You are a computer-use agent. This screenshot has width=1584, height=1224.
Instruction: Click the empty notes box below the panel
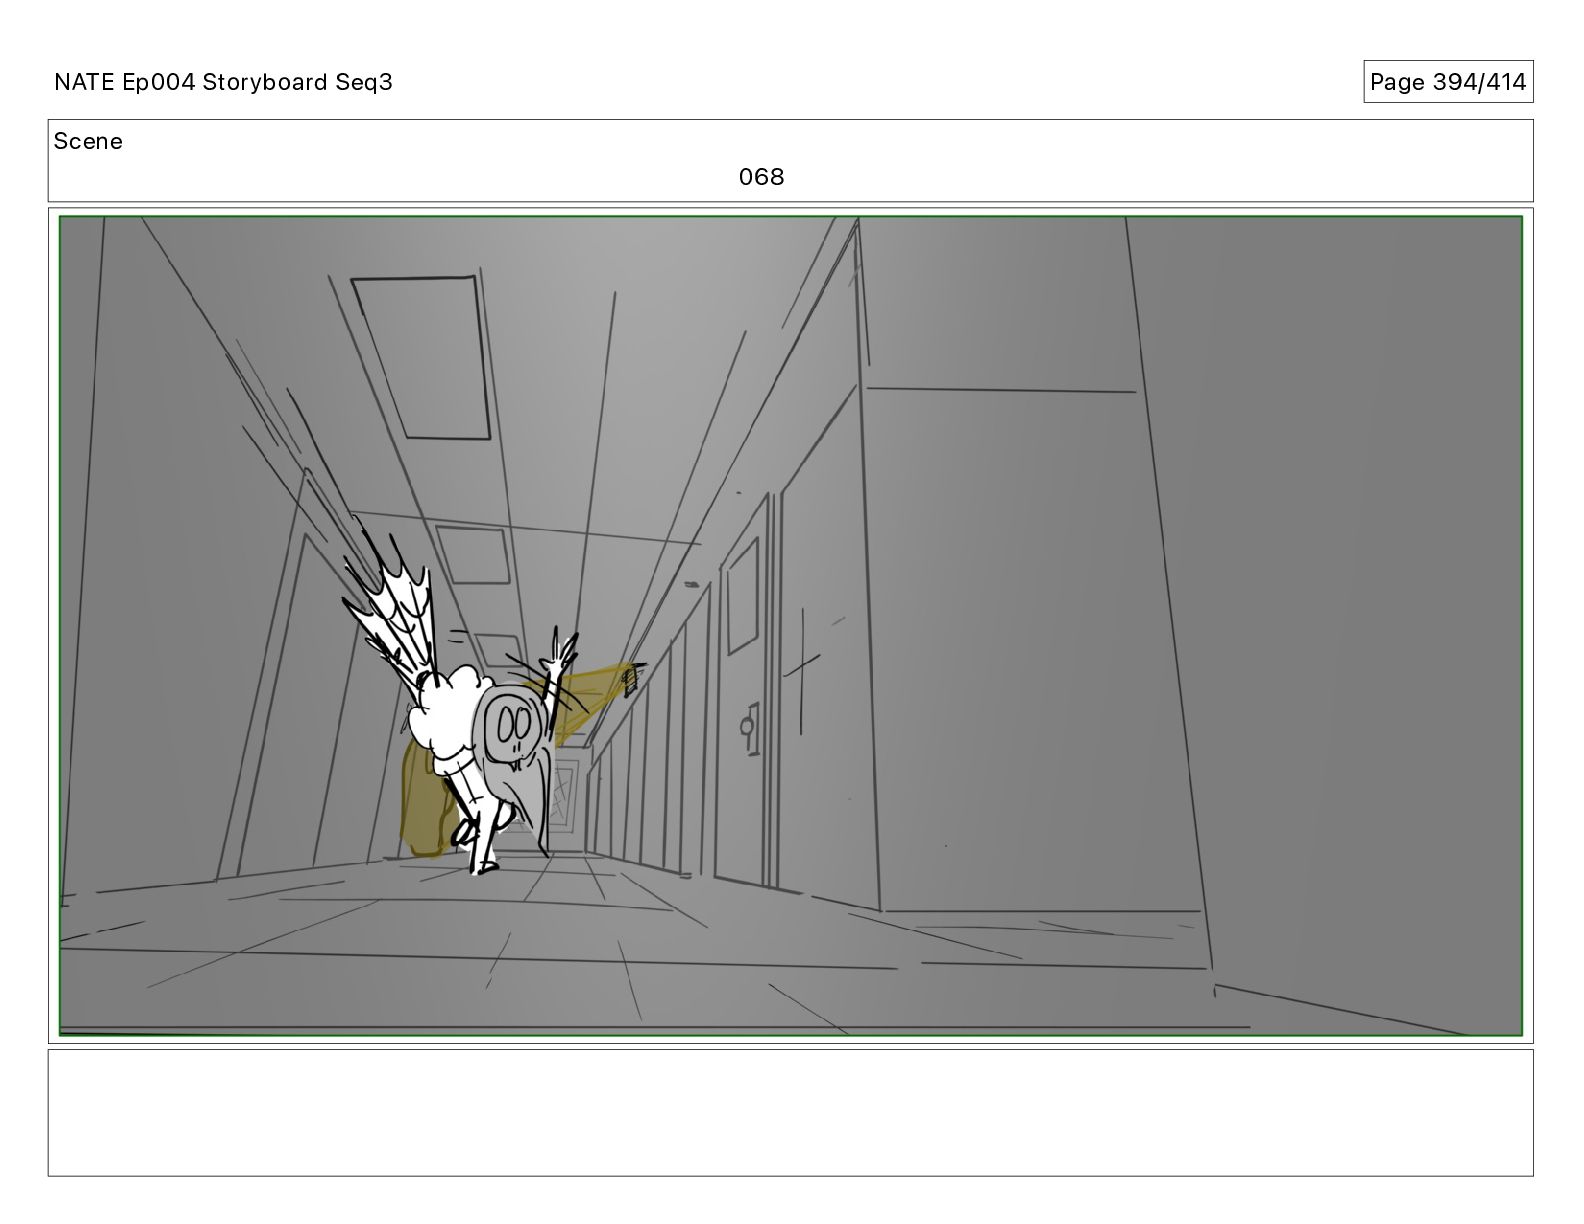tap(790, 1112)
